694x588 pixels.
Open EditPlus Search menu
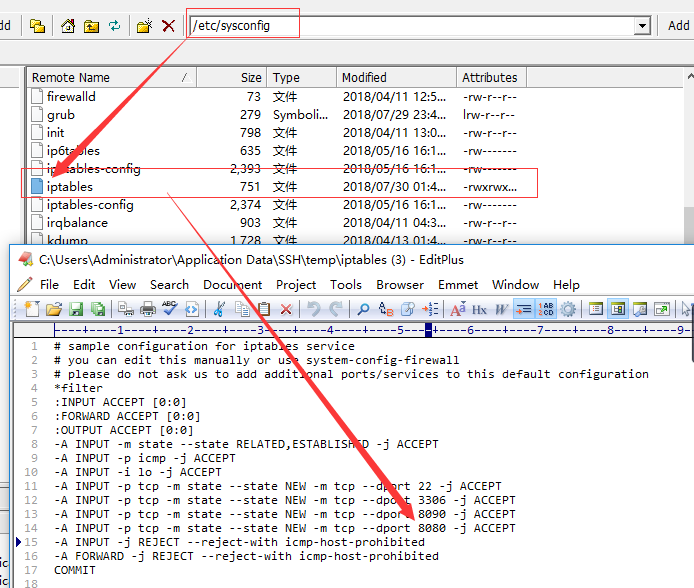170,284
